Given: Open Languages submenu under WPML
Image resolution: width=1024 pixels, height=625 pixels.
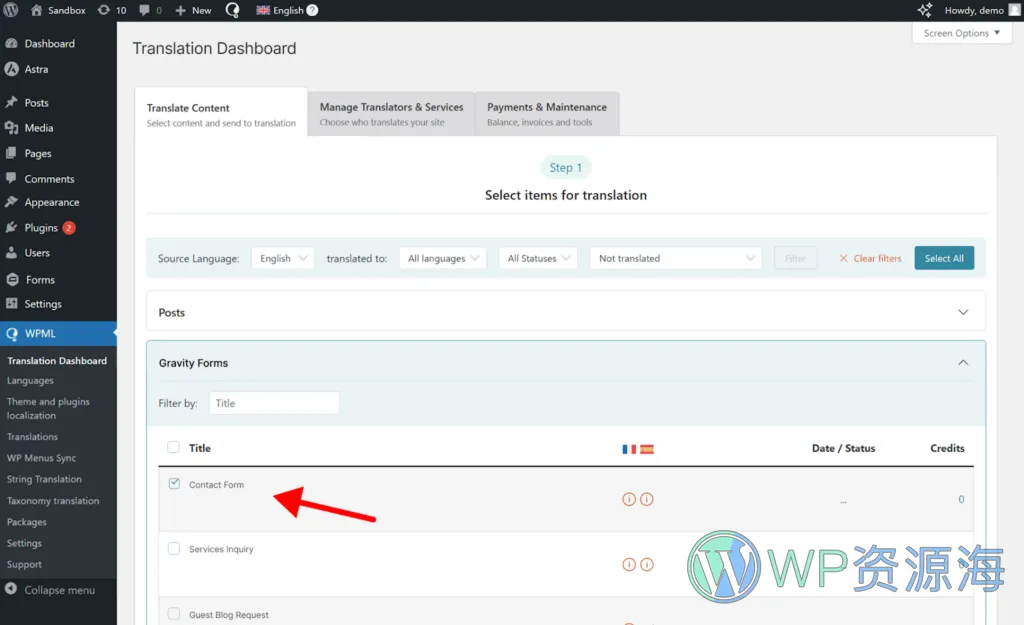Looking at the screenshot, I should pos(30,381).
